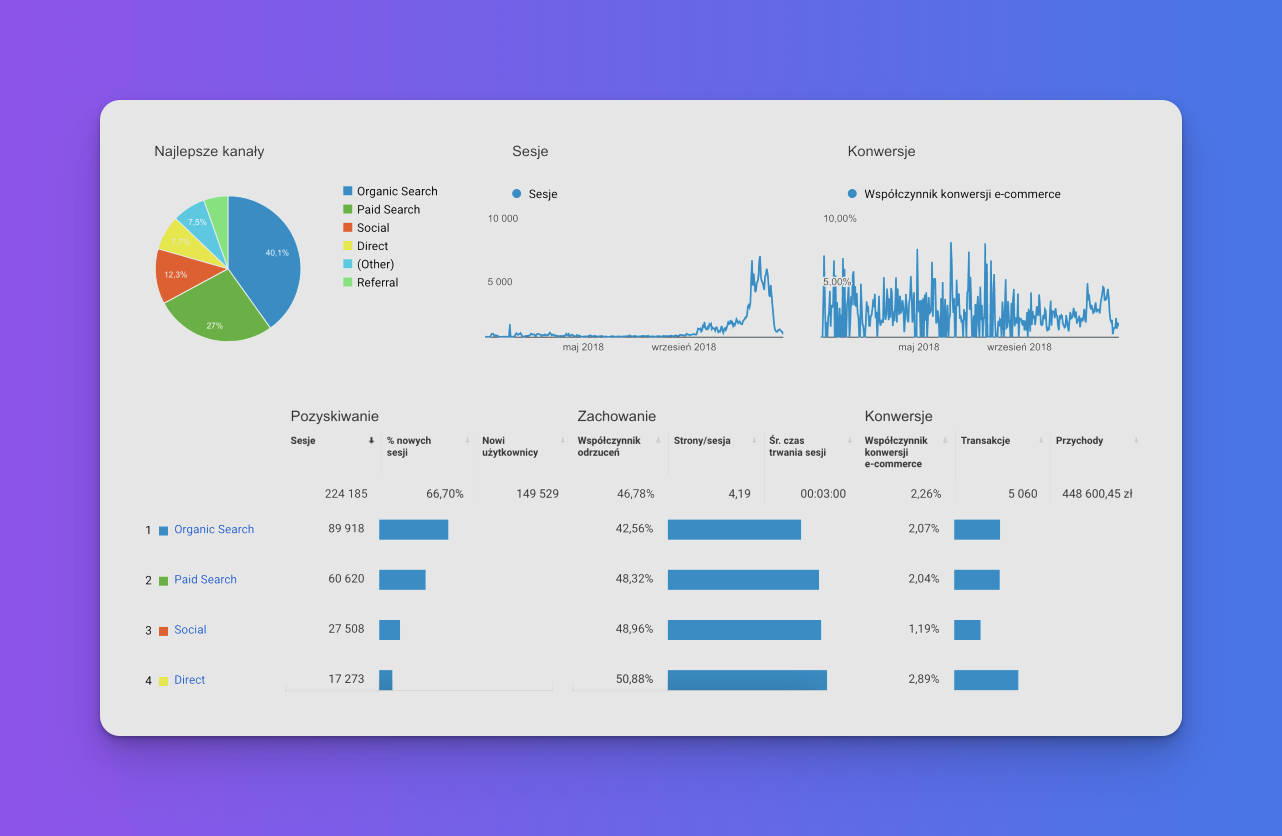Click the average session duration 00:03:00

point(823,494)
